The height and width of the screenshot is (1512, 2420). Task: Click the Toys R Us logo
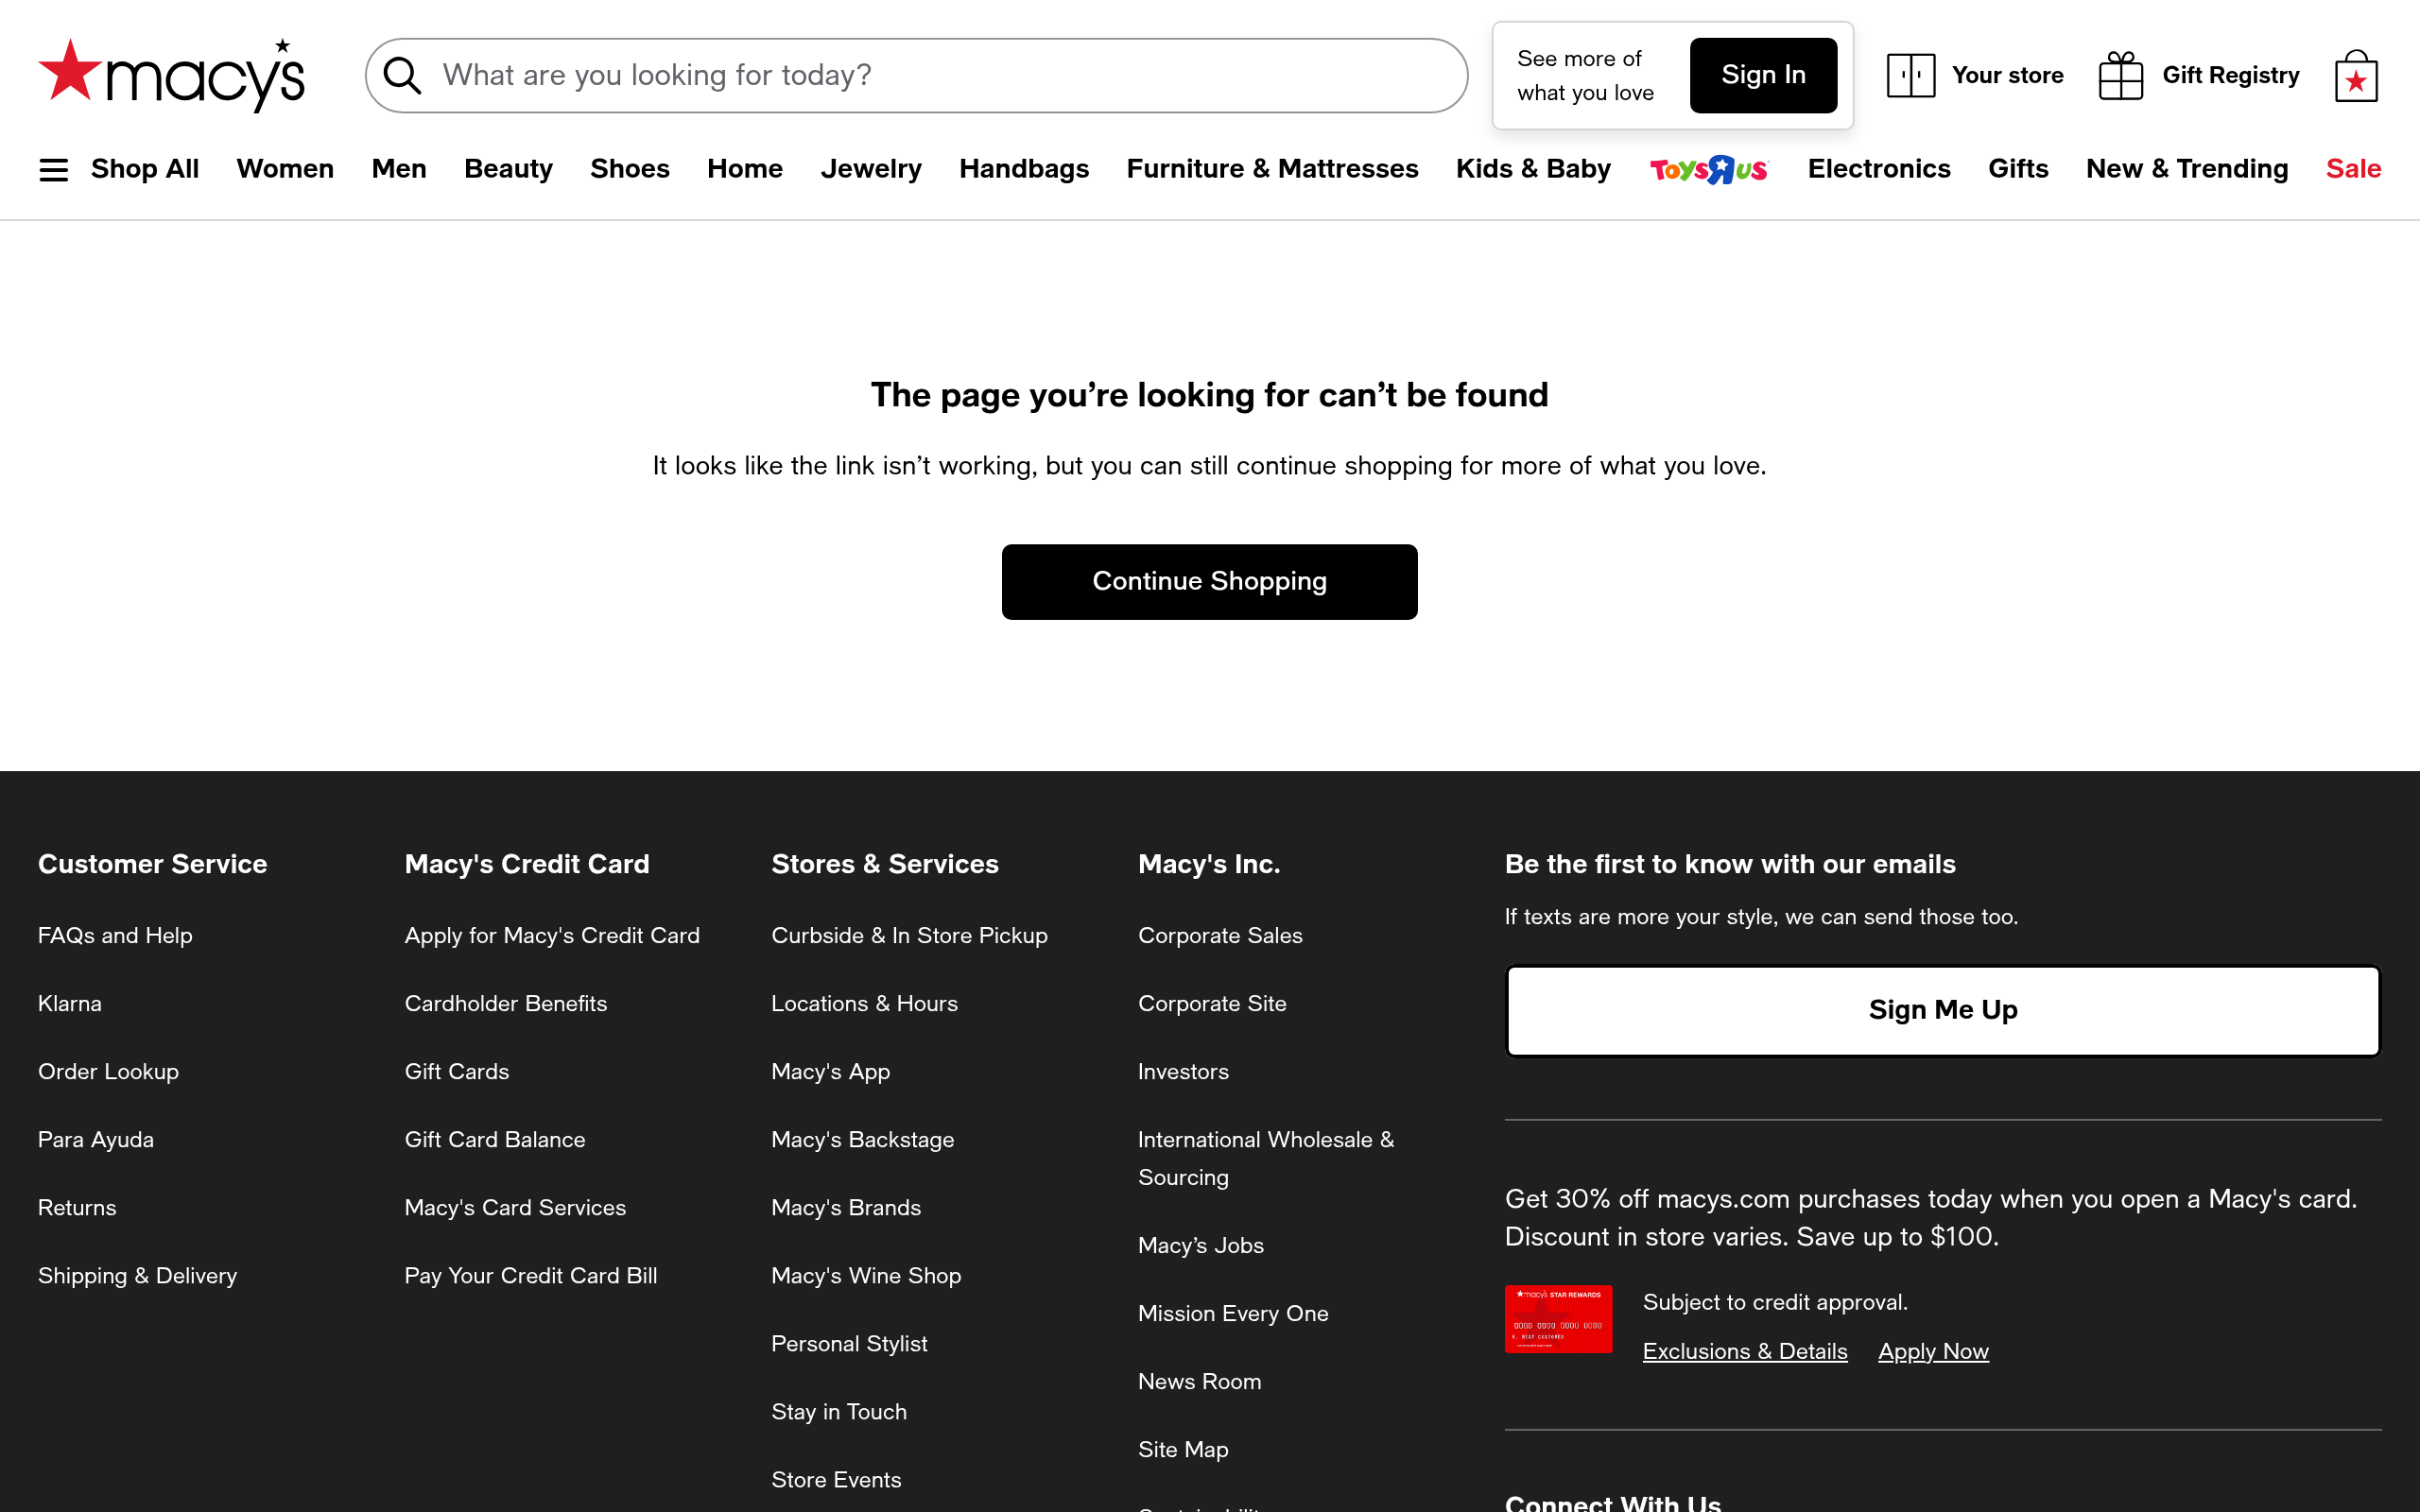click(1708, 169)
